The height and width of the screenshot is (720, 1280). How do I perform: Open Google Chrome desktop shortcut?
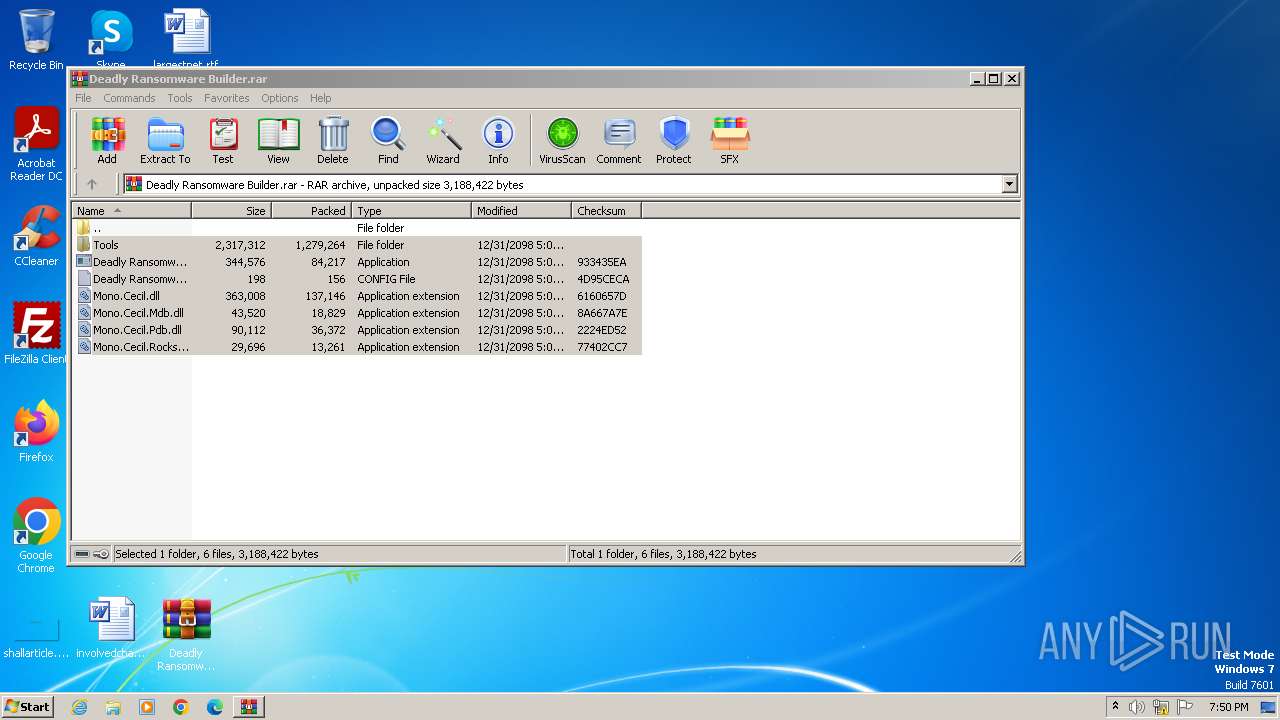coord(36,536)
